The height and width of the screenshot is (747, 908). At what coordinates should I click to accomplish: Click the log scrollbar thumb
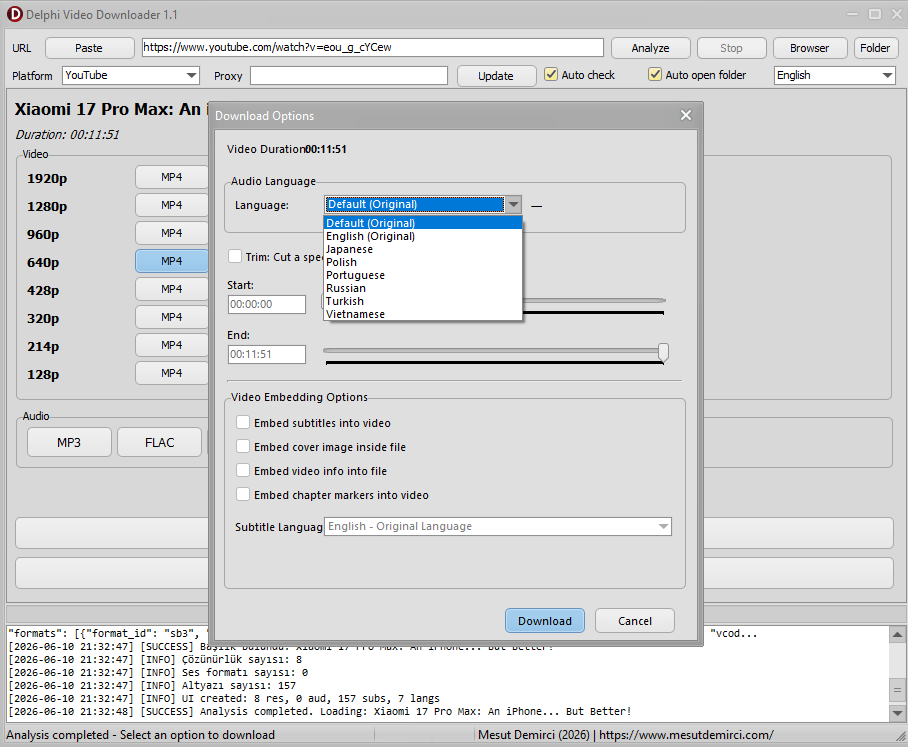click(x=897, y=690)
